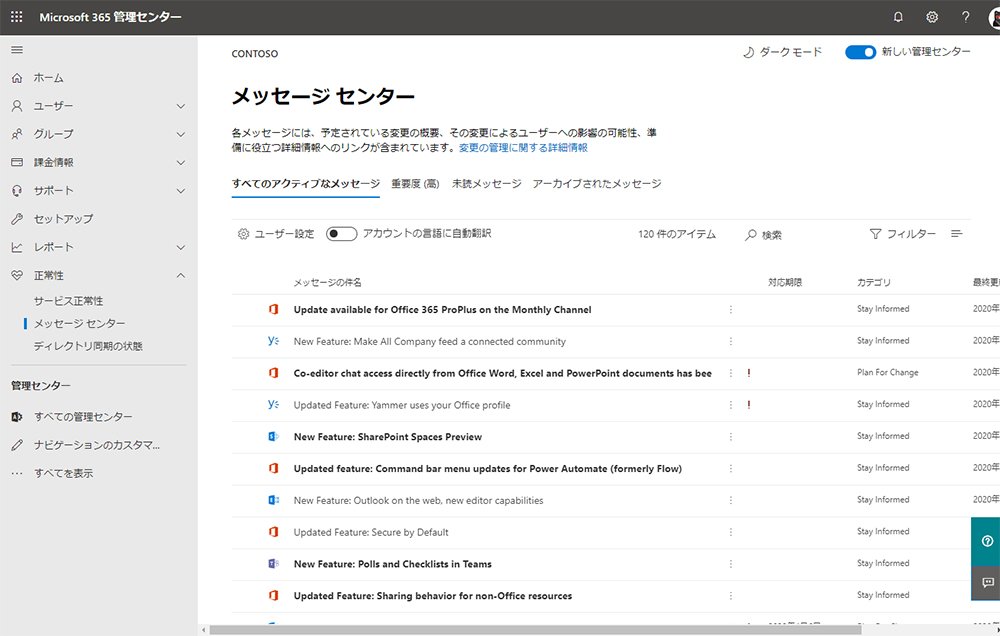Click the 検索 magnifier icon
Image resolution: width=1000 pixels, height=636 pixels.
751,235
